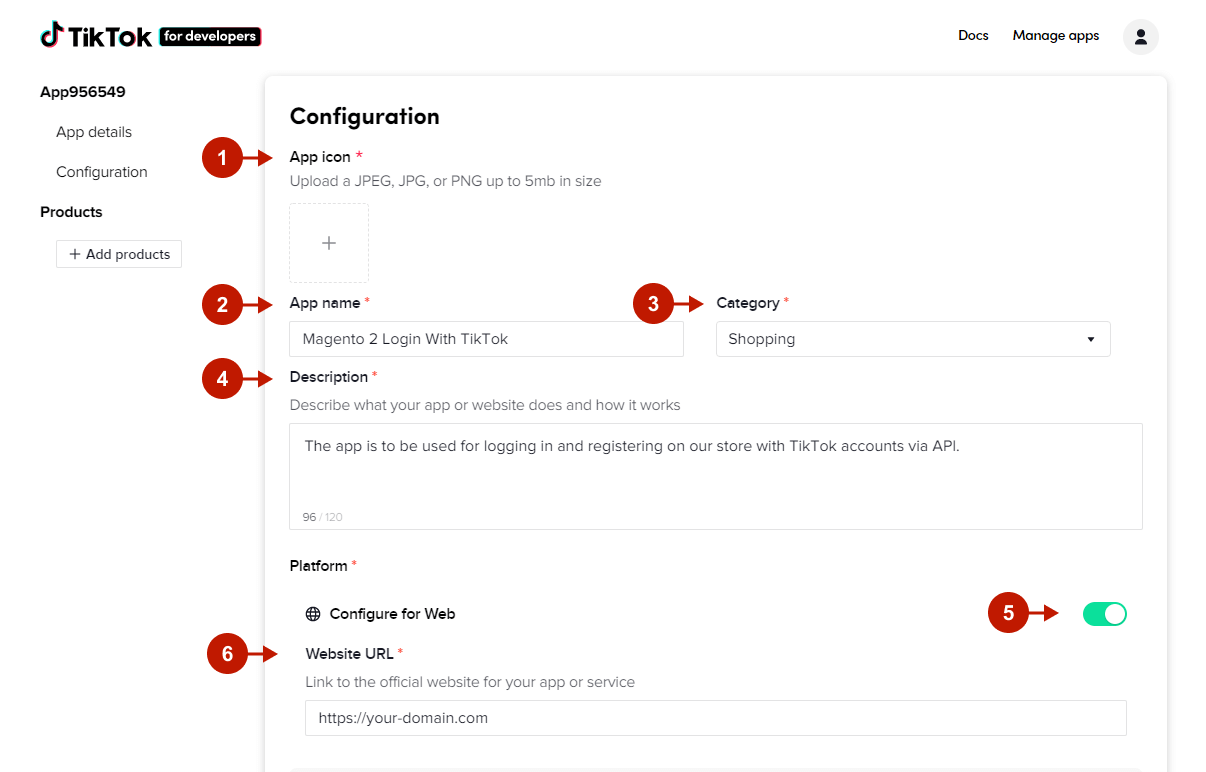Screen dimensions: 1206x772
Task: Click the 'Configure for Web' label text
Action: coord(393,614)
